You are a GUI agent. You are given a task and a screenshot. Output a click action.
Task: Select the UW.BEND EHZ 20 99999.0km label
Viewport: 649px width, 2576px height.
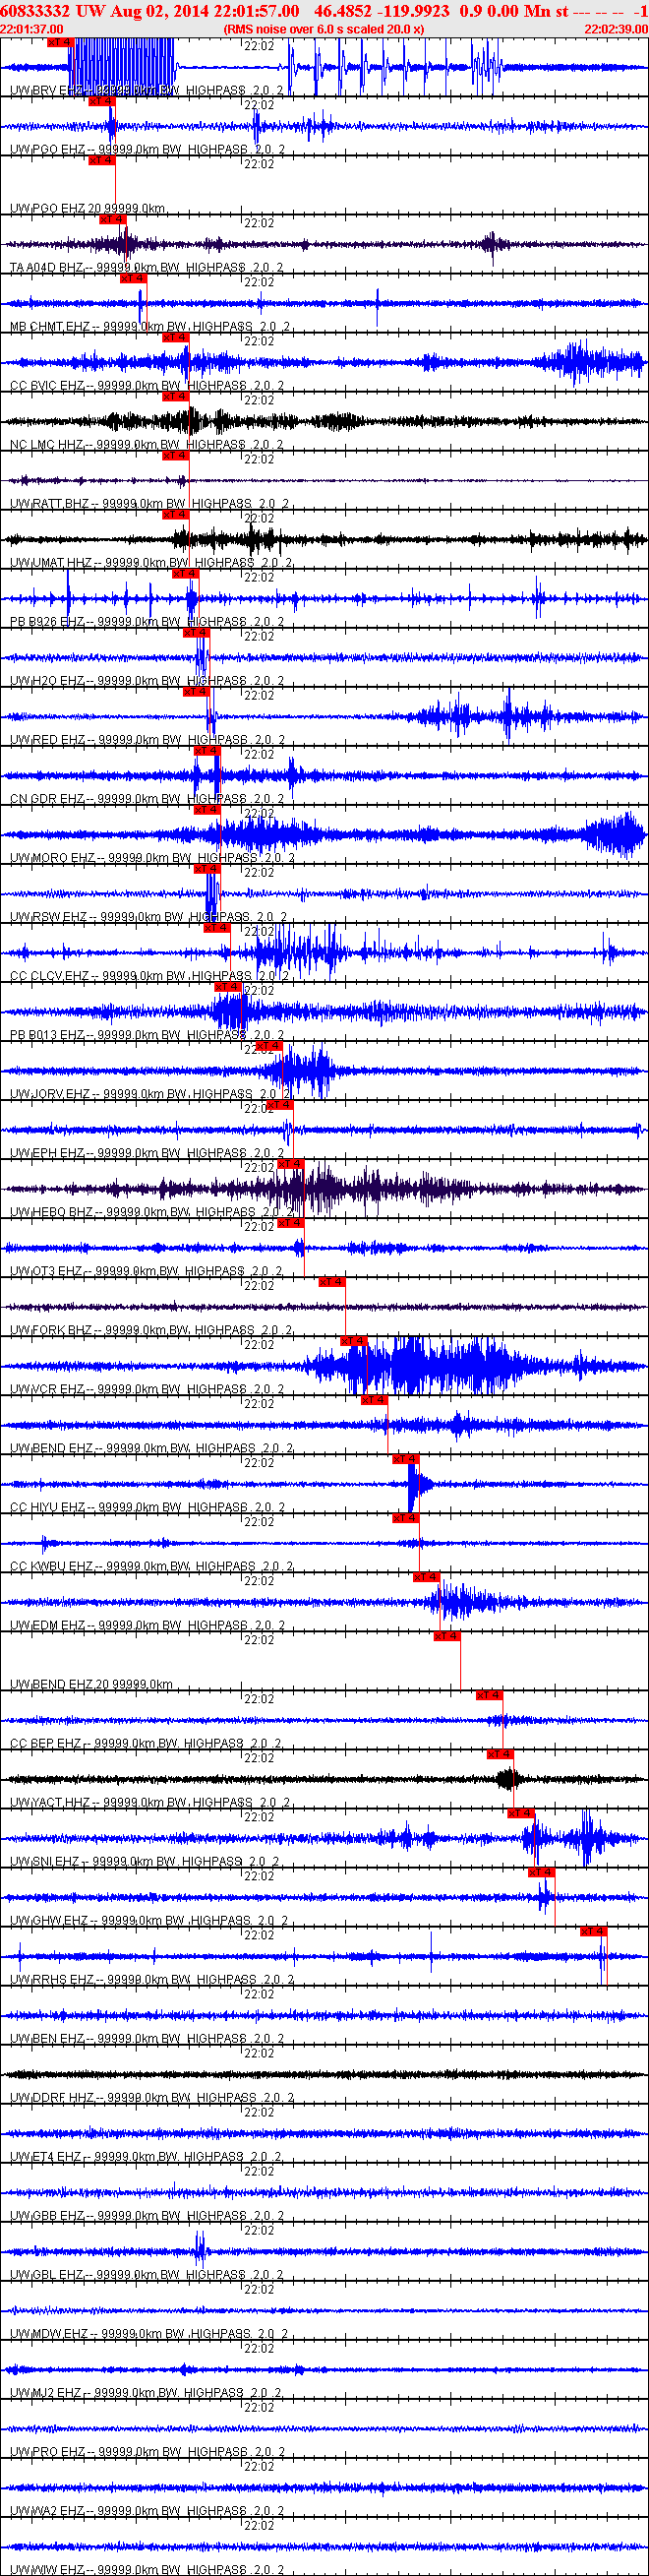click(x=91, y=1683)
